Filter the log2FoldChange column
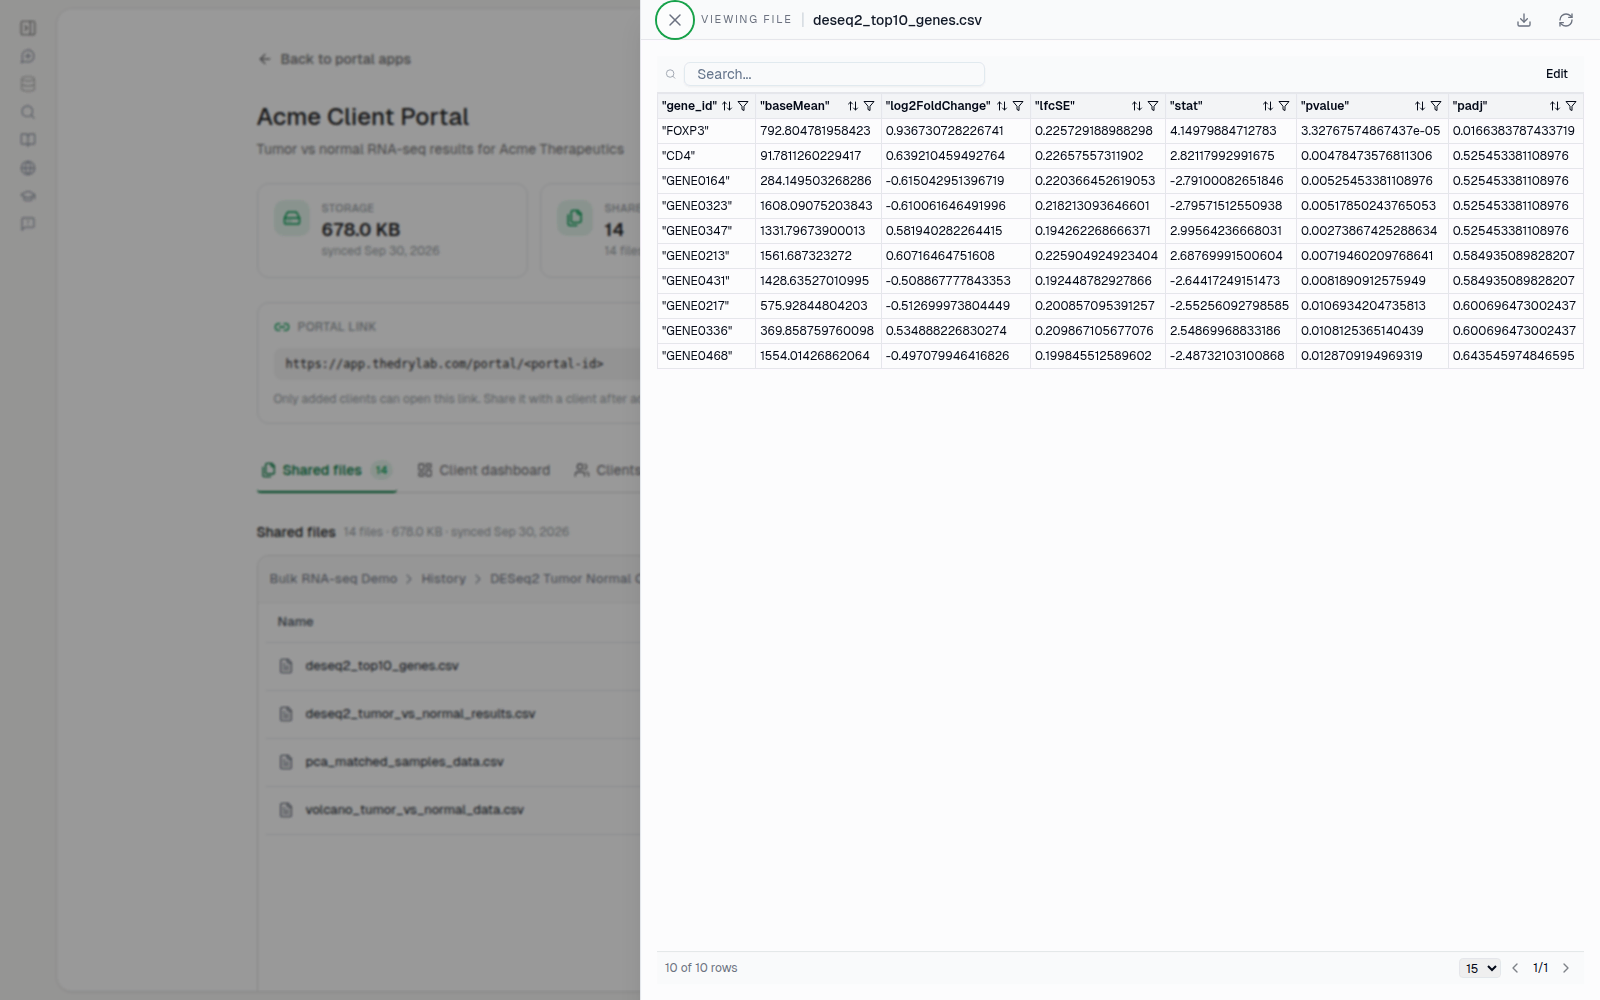 [1018, 106]
